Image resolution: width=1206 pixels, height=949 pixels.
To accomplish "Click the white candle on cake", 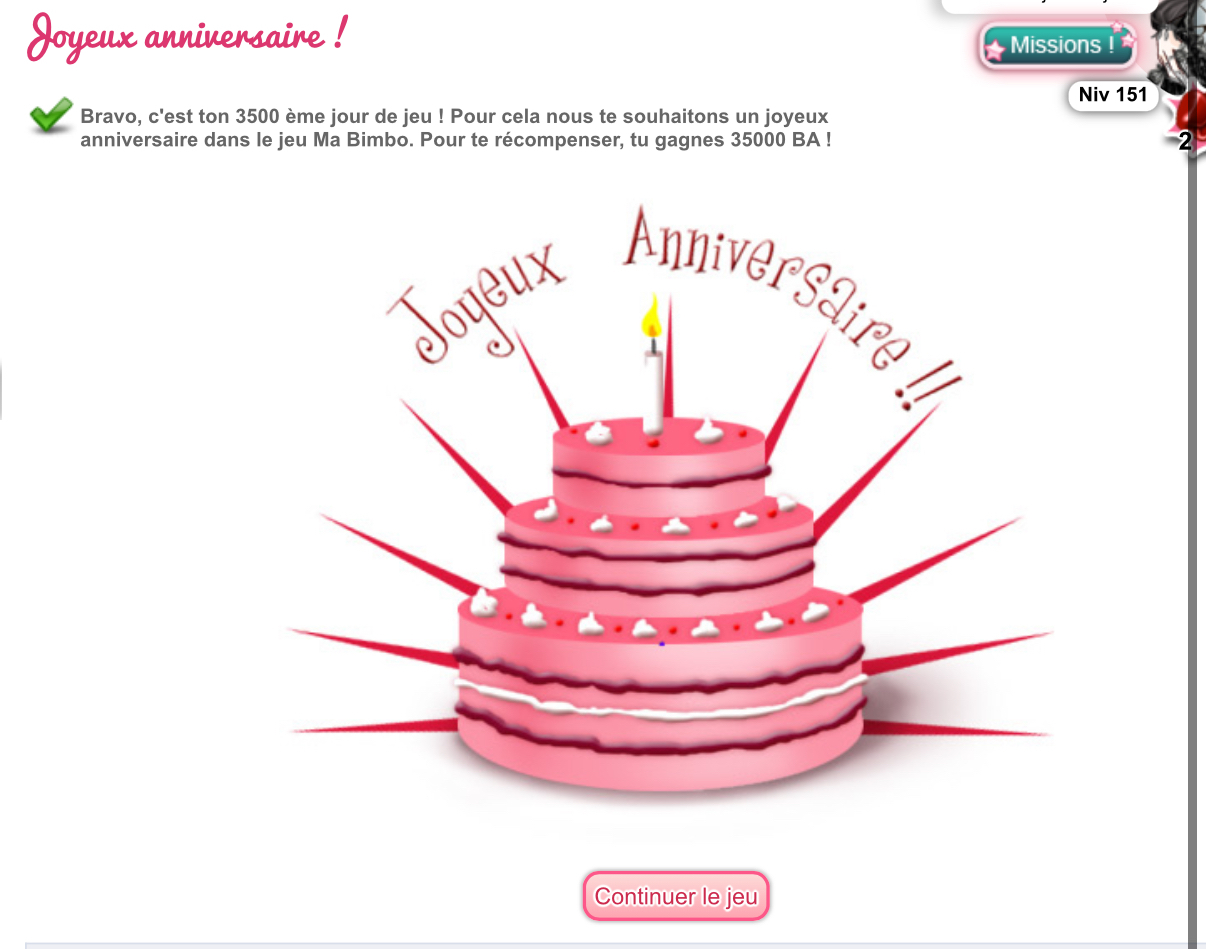I will click(x=653, y=390).
